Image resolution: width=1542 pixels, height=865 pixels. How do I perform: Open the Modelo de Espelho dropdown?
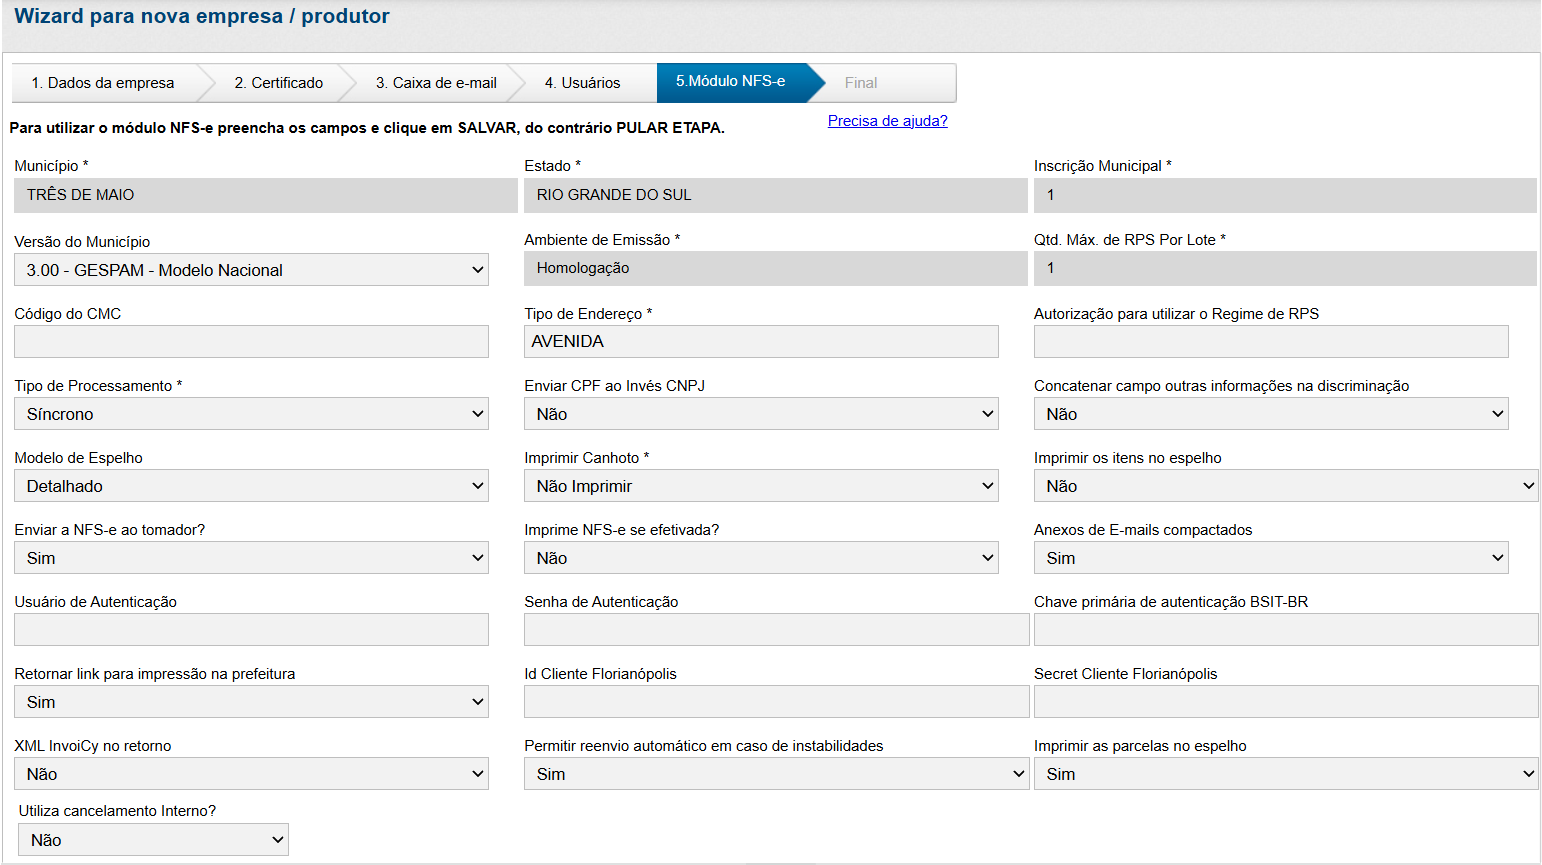251,486
